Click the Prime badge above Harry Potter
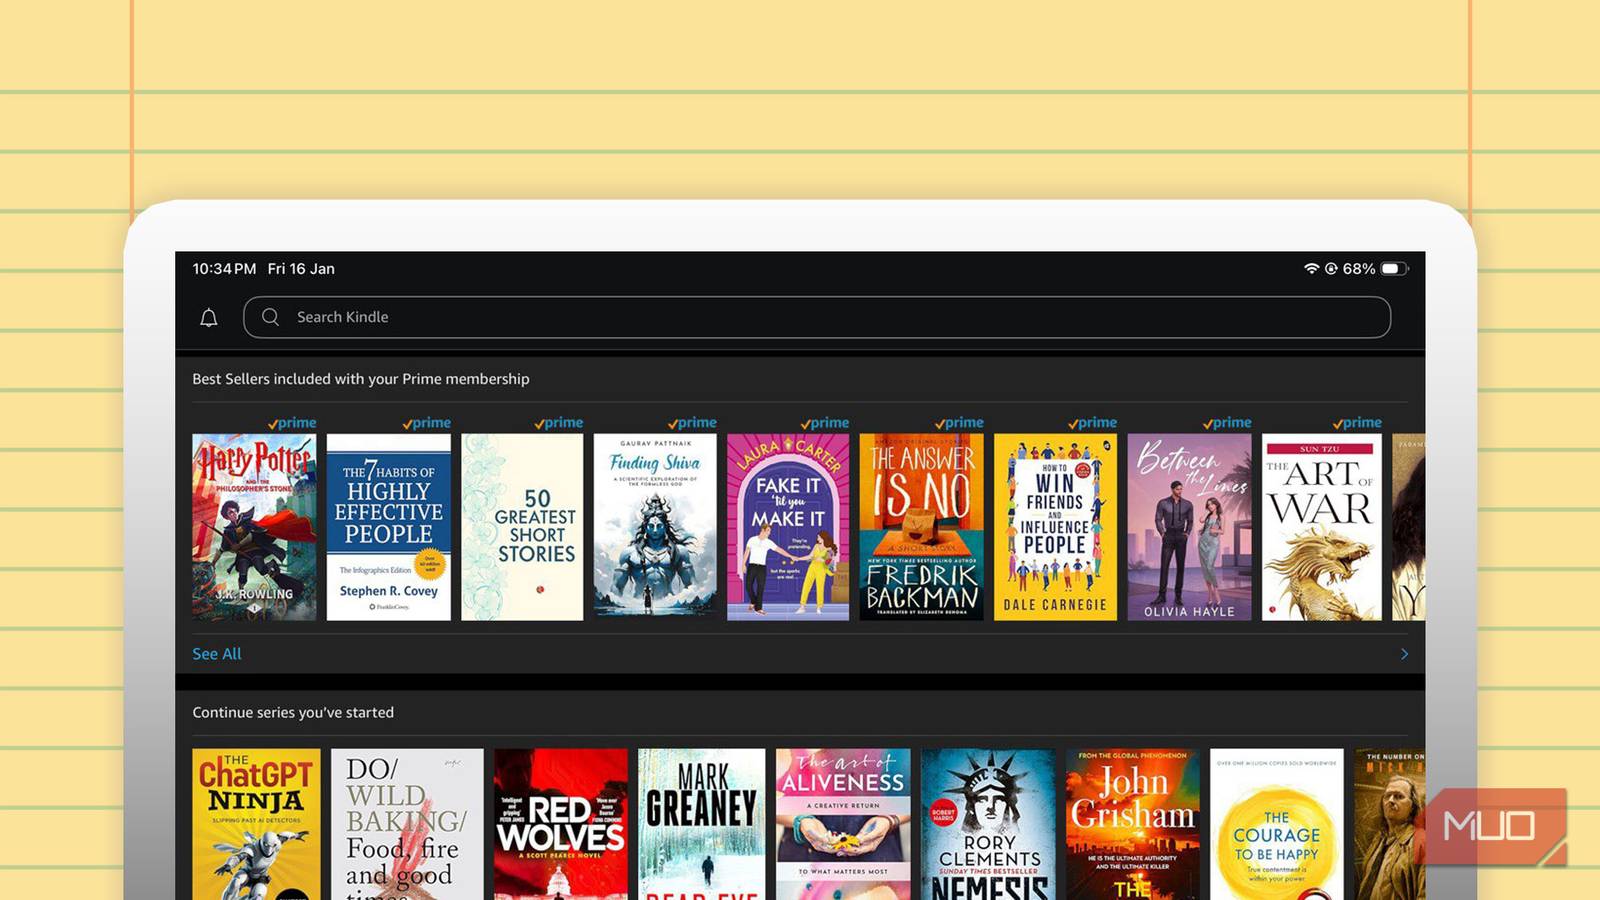The height and width of the screenshot is (900, 1600). (x=292, y=422)
